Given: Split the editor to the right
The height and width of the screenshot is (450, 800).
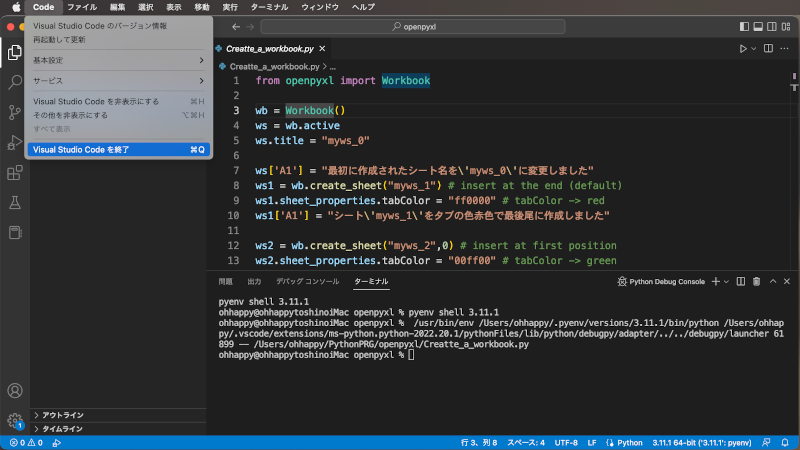Looking at the screenshot, I should (768, 48).
